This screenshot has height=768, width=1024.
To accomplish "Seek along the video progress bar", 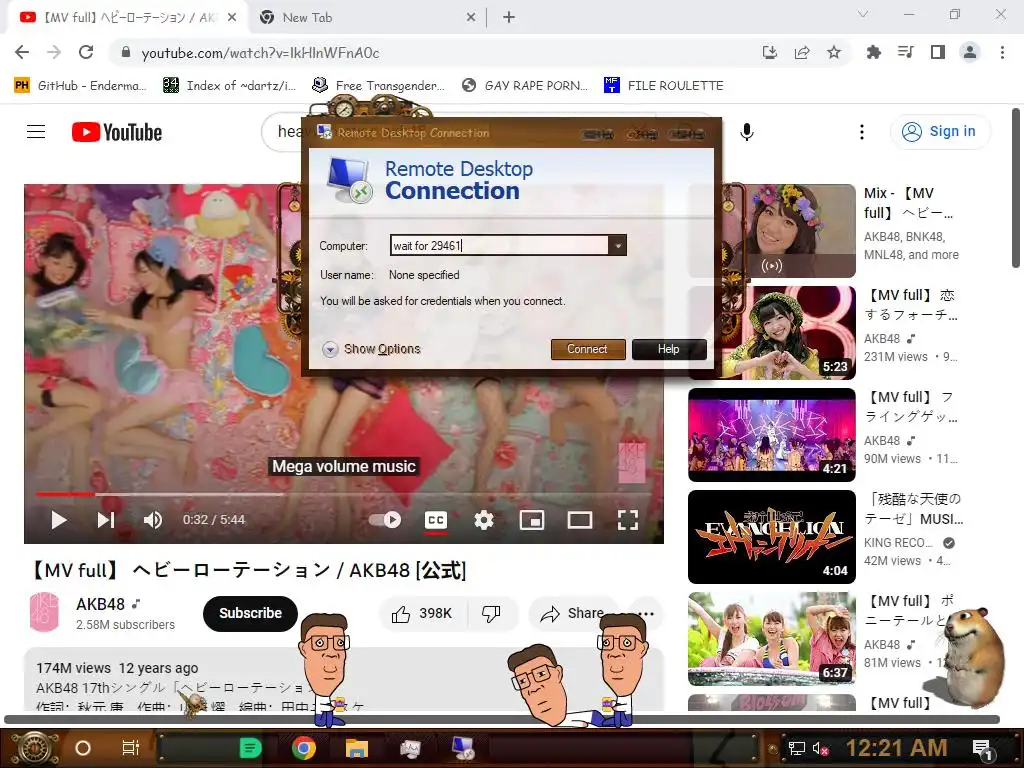I will [344, 494].
